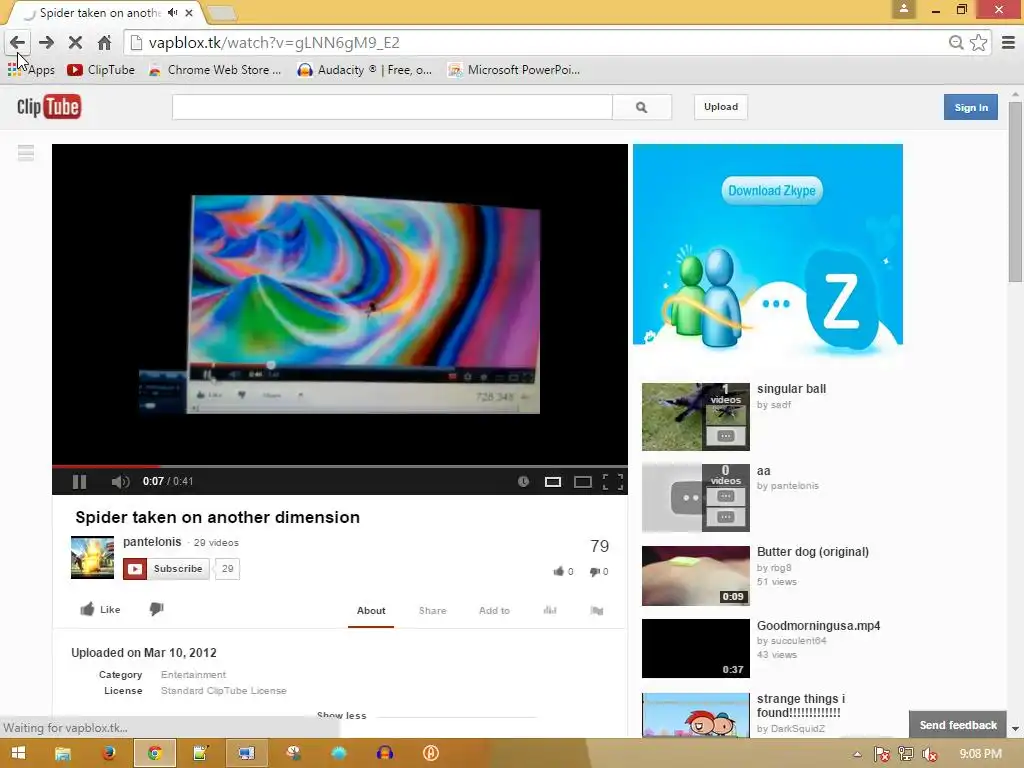Screen dimensions: 1024x768
Task: Stop loading the page with X button
Action: click(75, 42)
